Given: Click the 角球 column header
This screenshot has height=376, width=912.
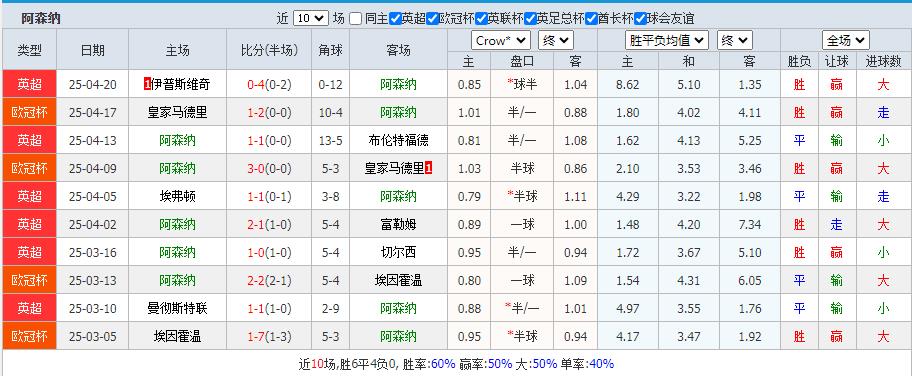Looking at the screenshot, I should pyautogui.click(x=330, y=50).
